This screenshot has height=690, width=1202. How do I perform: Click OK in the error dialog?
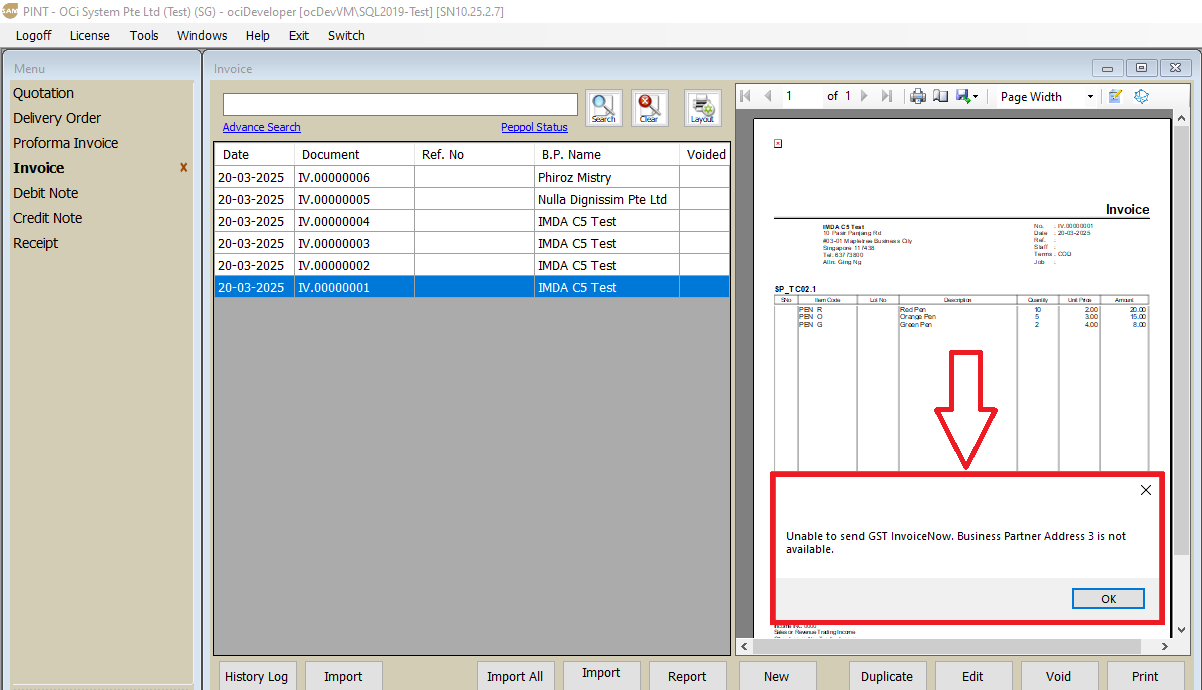(1108, 598)
